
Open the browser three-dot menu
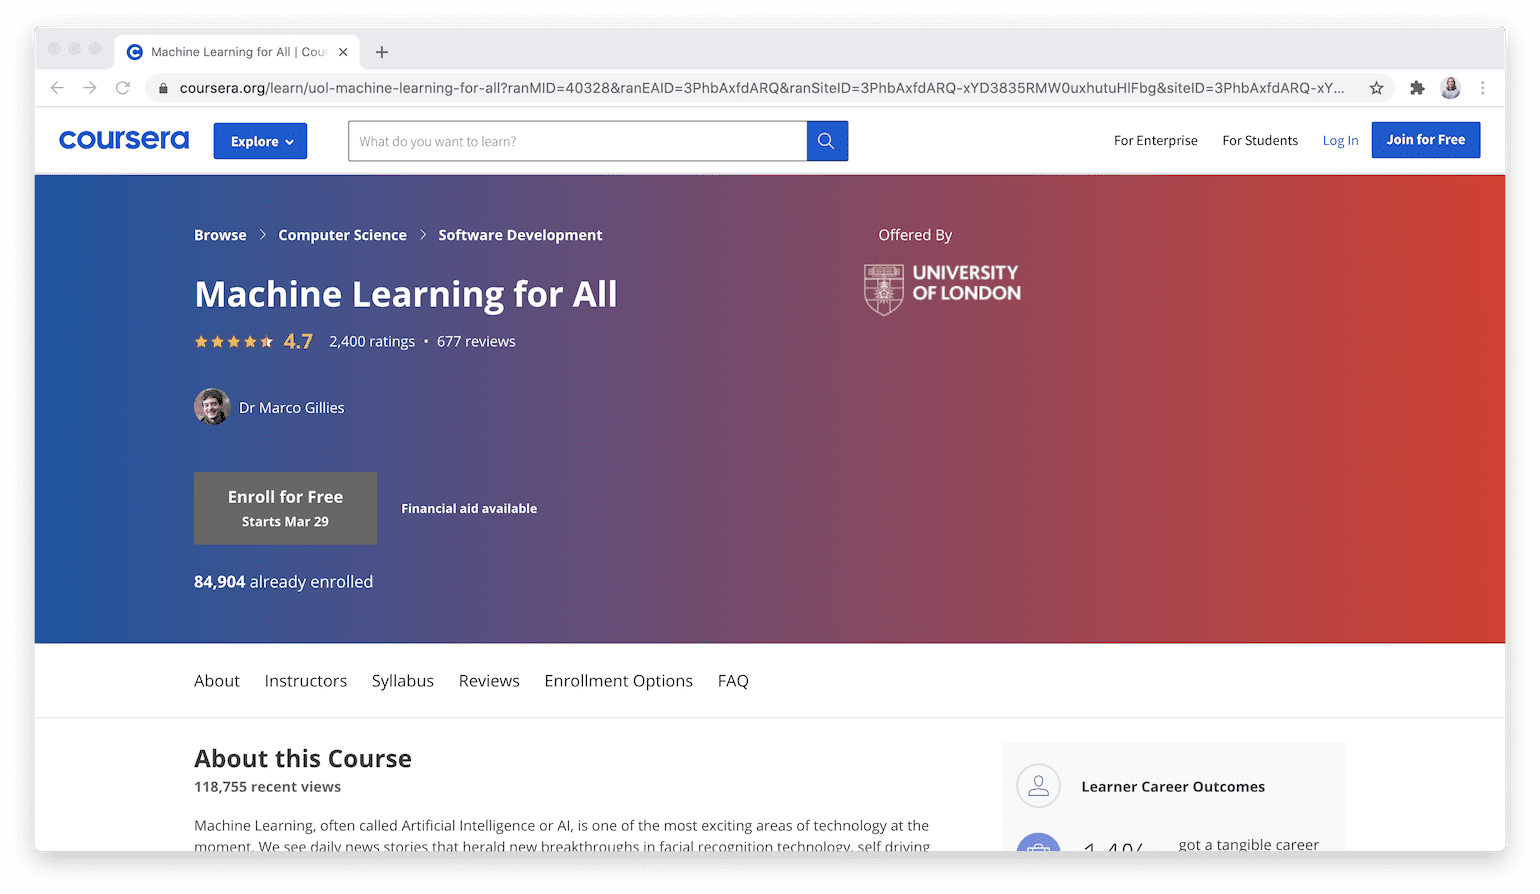coord(1483,87)
